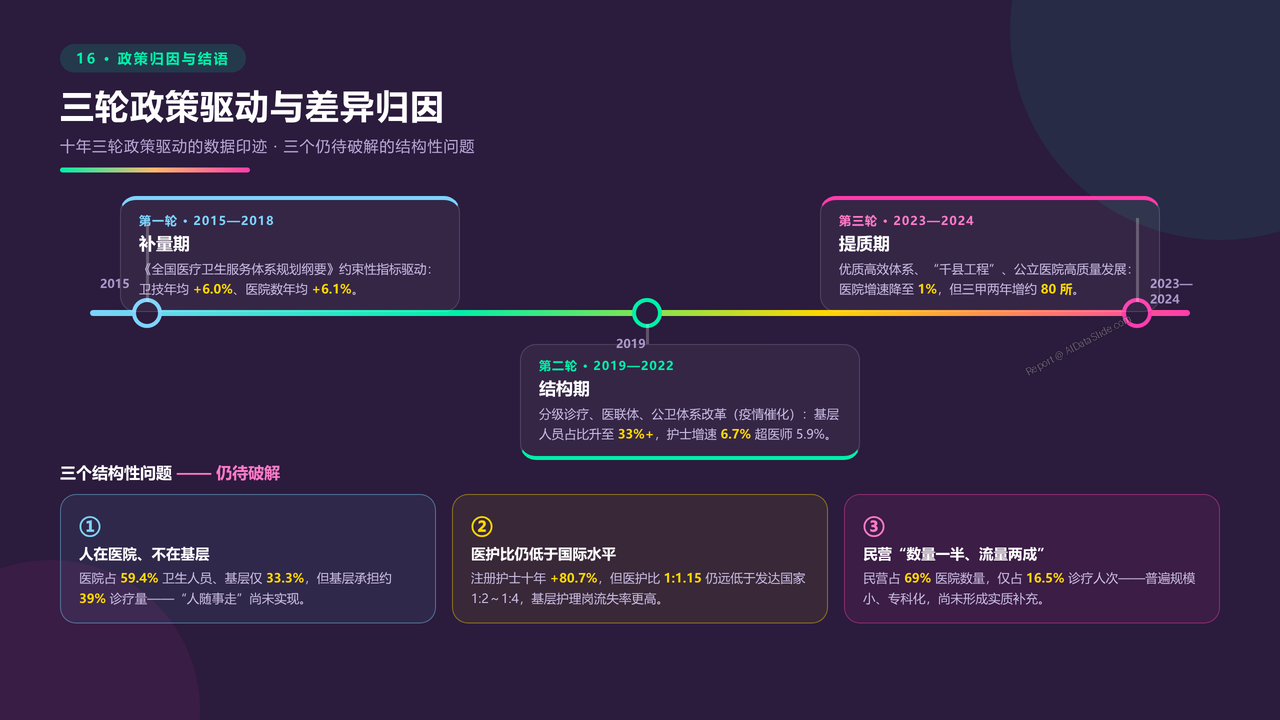Click '第三轮 · 2023—2024' label
Image resolution: width=1280 pixels, height=720 pixels.
click(906, 220)
